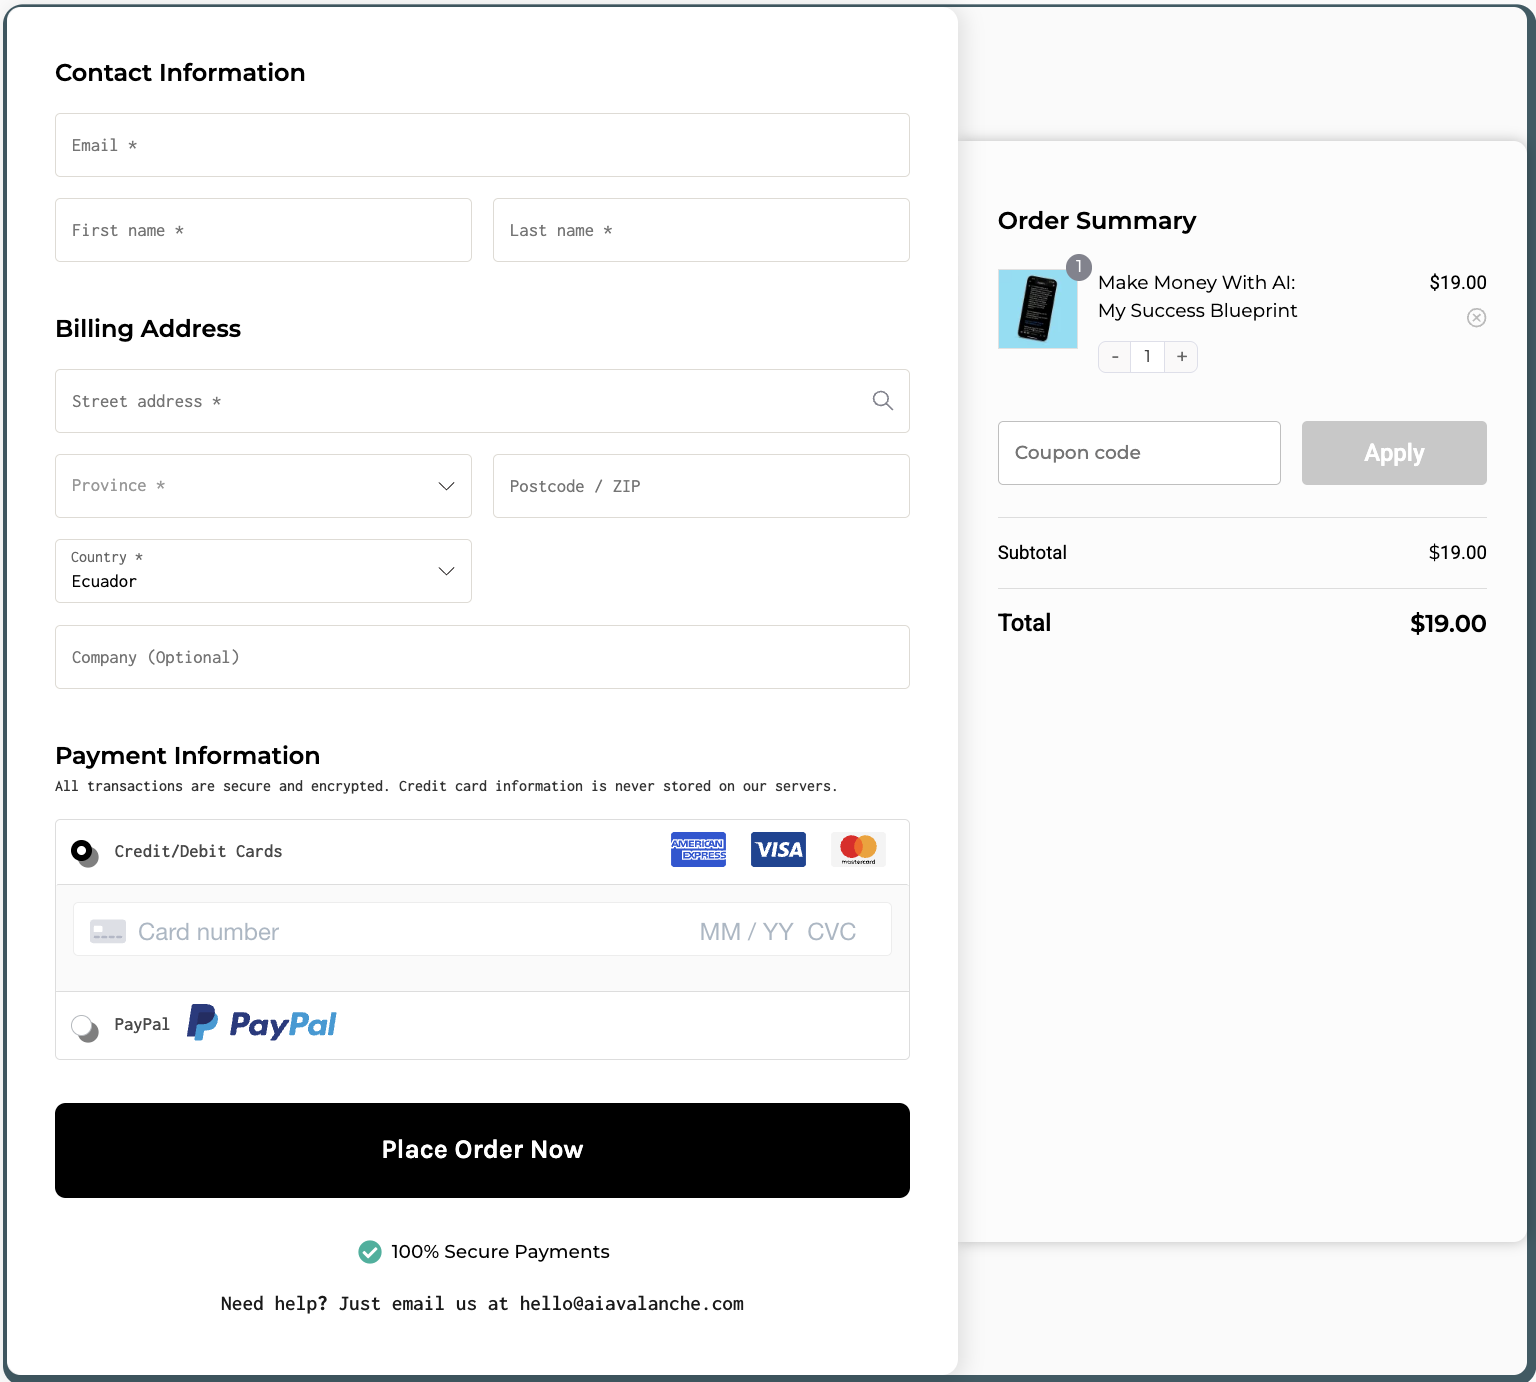Click the Total $19.00 amount

[x=1448, y=624]
